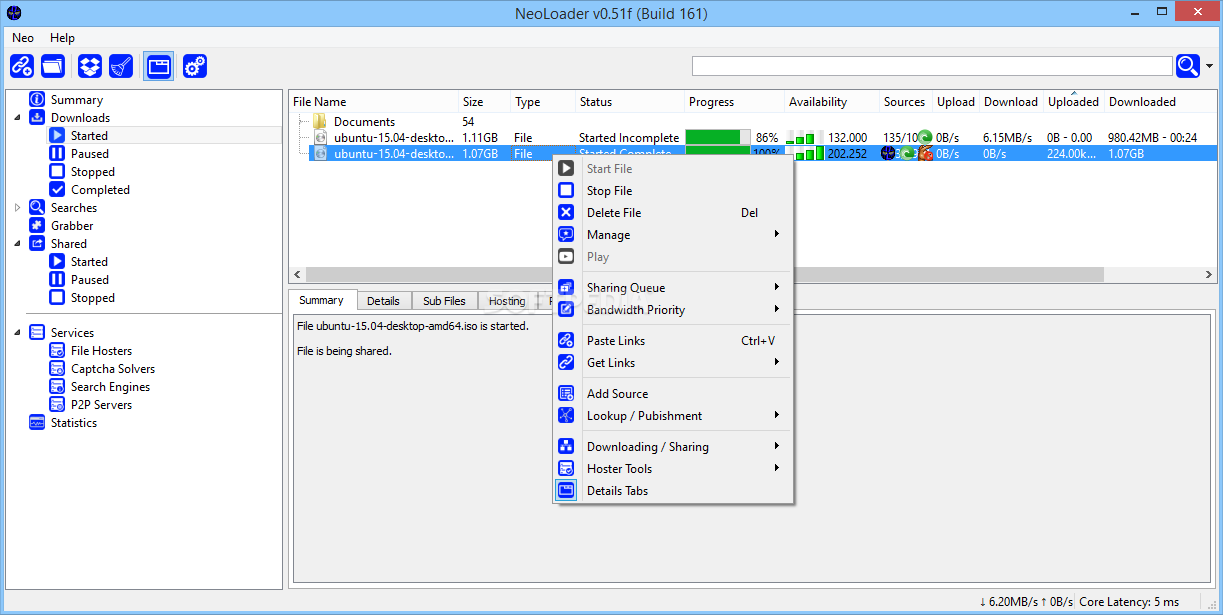
Task: Open the Bandwidth Priority submenu
Action: [673, 310]
